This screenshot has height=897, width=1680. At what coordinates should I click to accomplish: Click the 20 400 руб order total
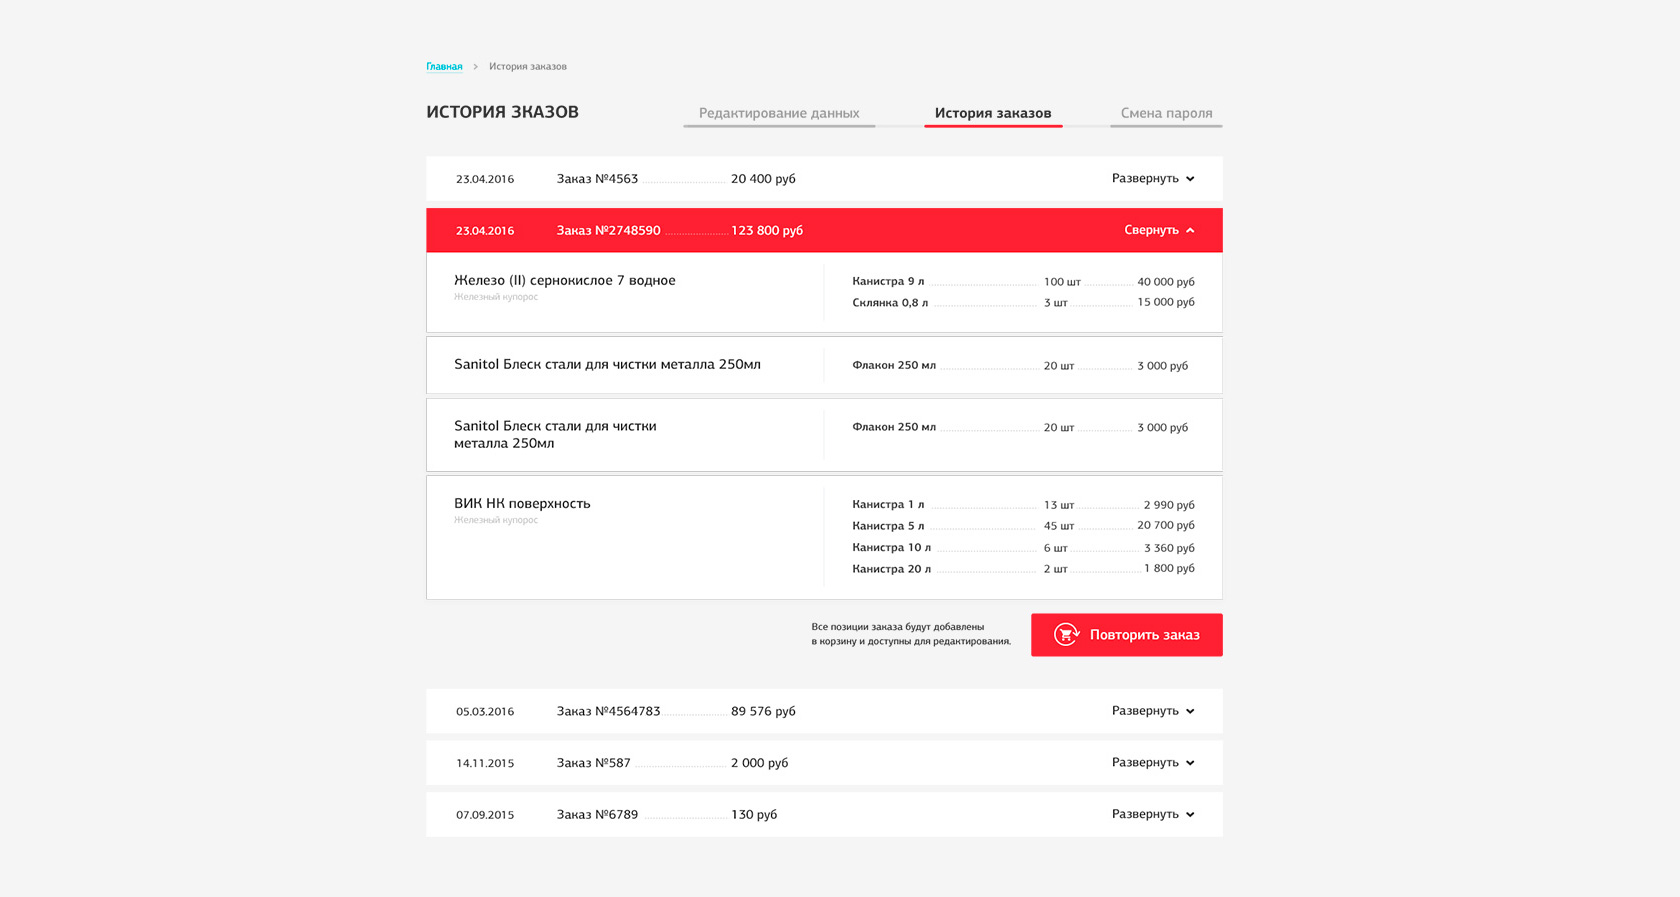click(763, 179)
